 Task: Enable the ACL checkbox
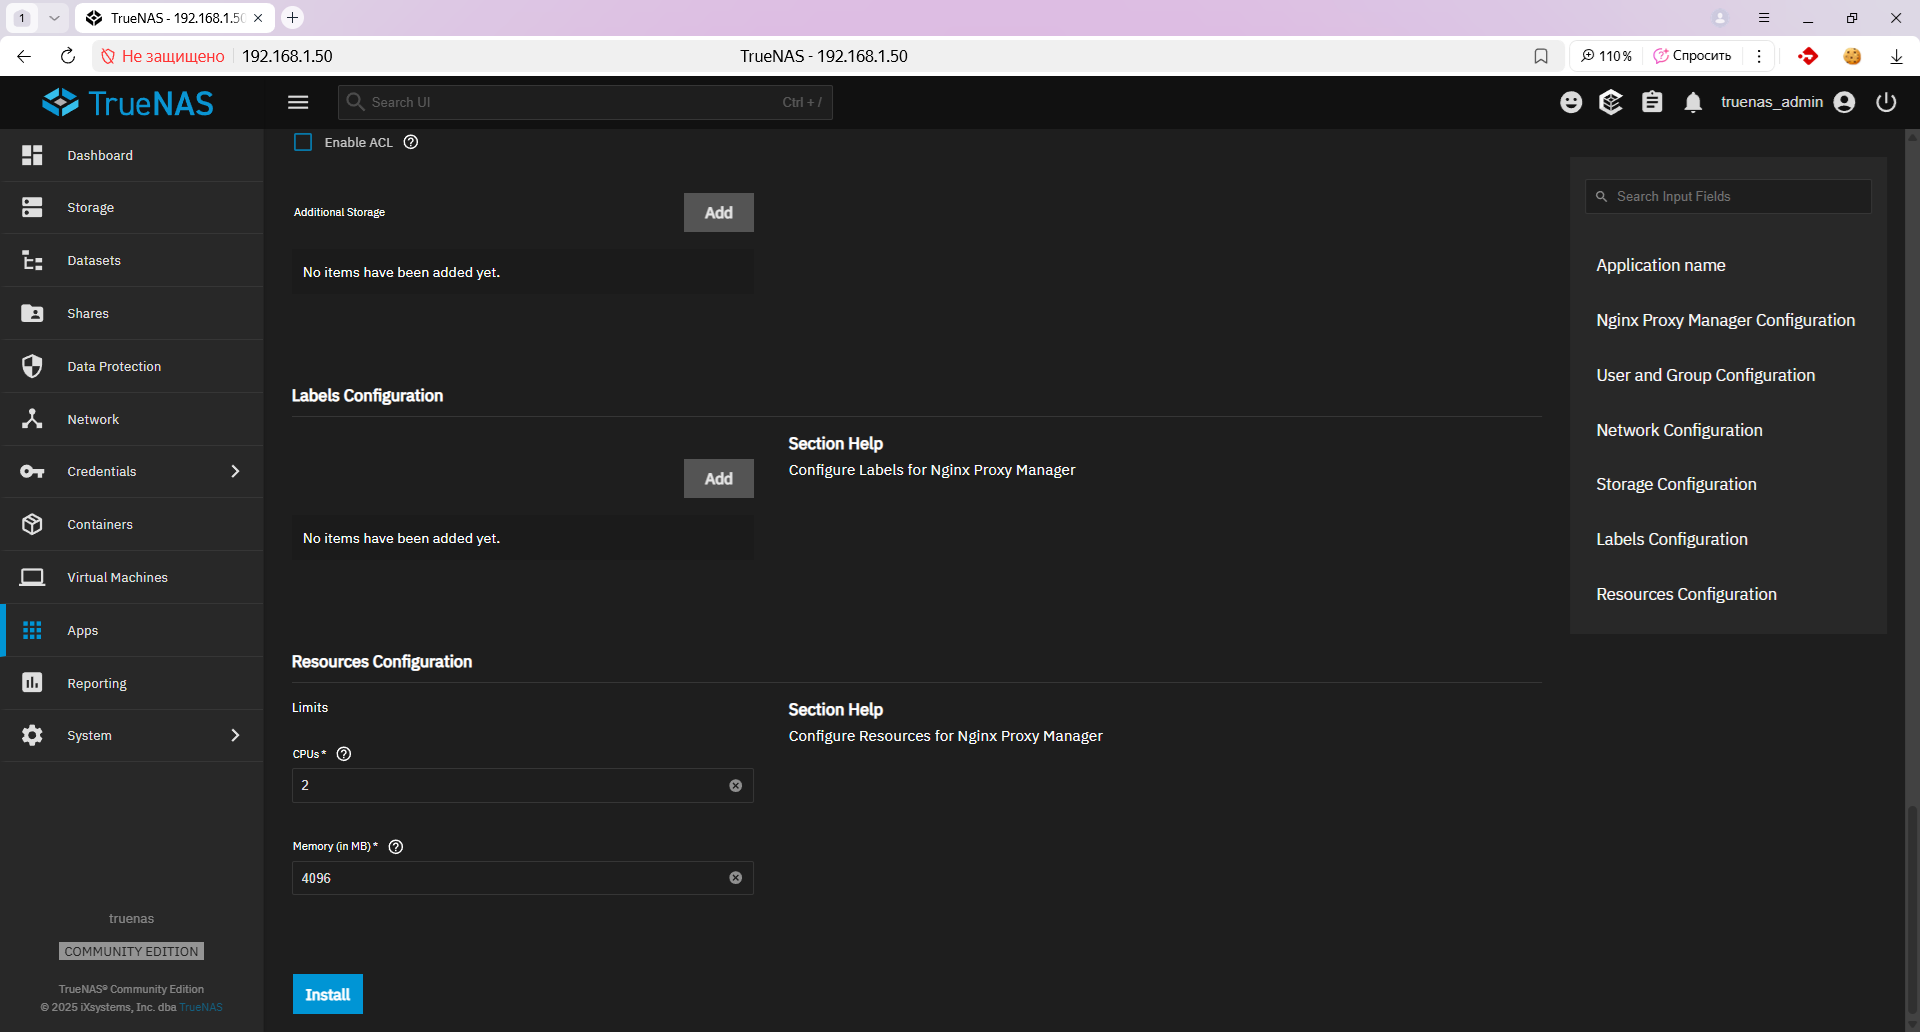pos(303,142)
